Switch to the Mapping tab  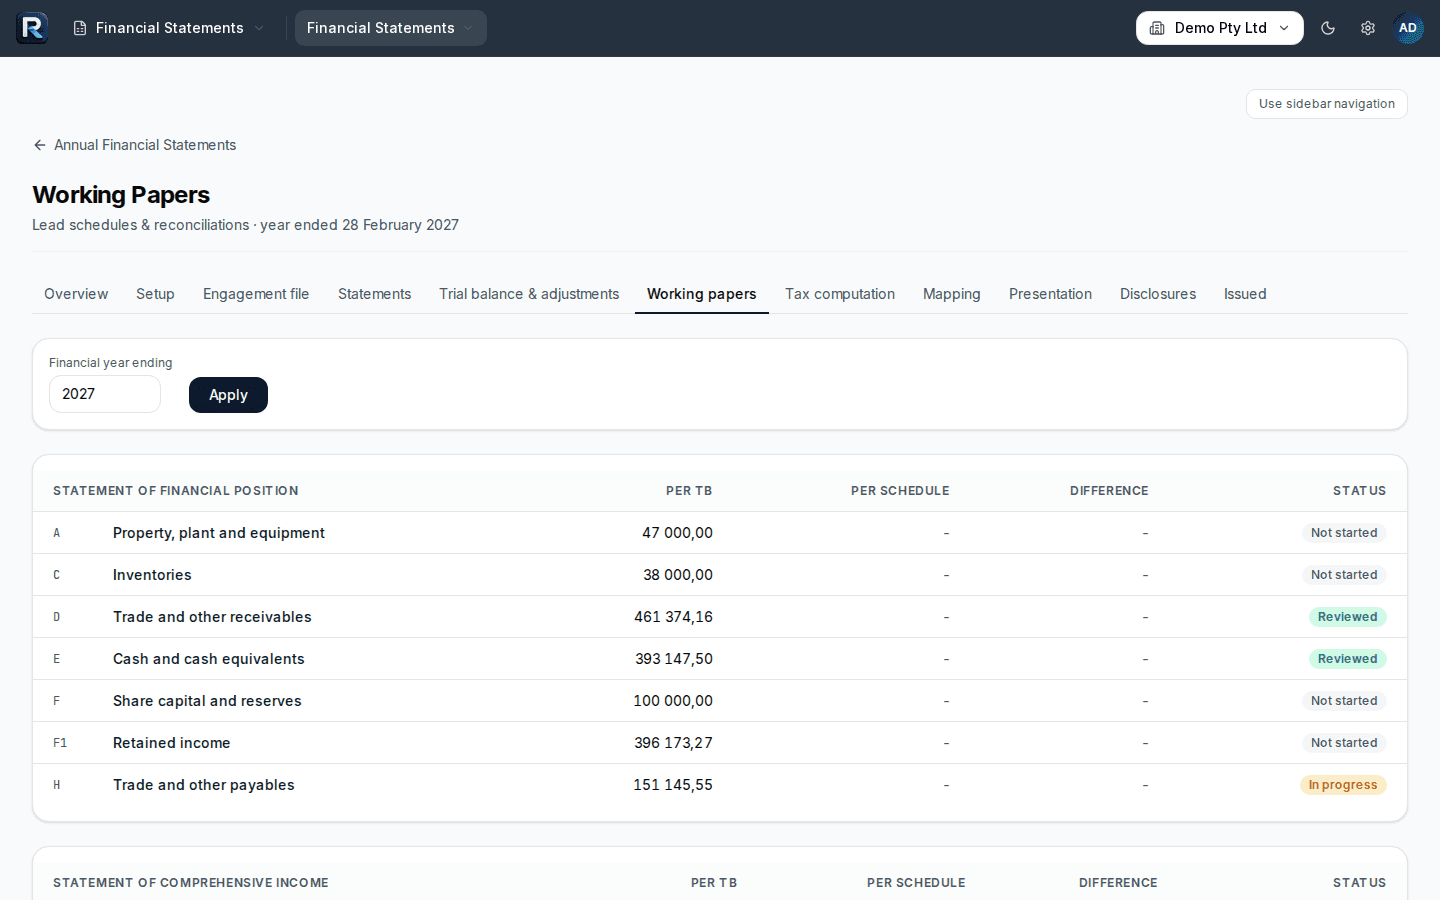pos(952,294)
